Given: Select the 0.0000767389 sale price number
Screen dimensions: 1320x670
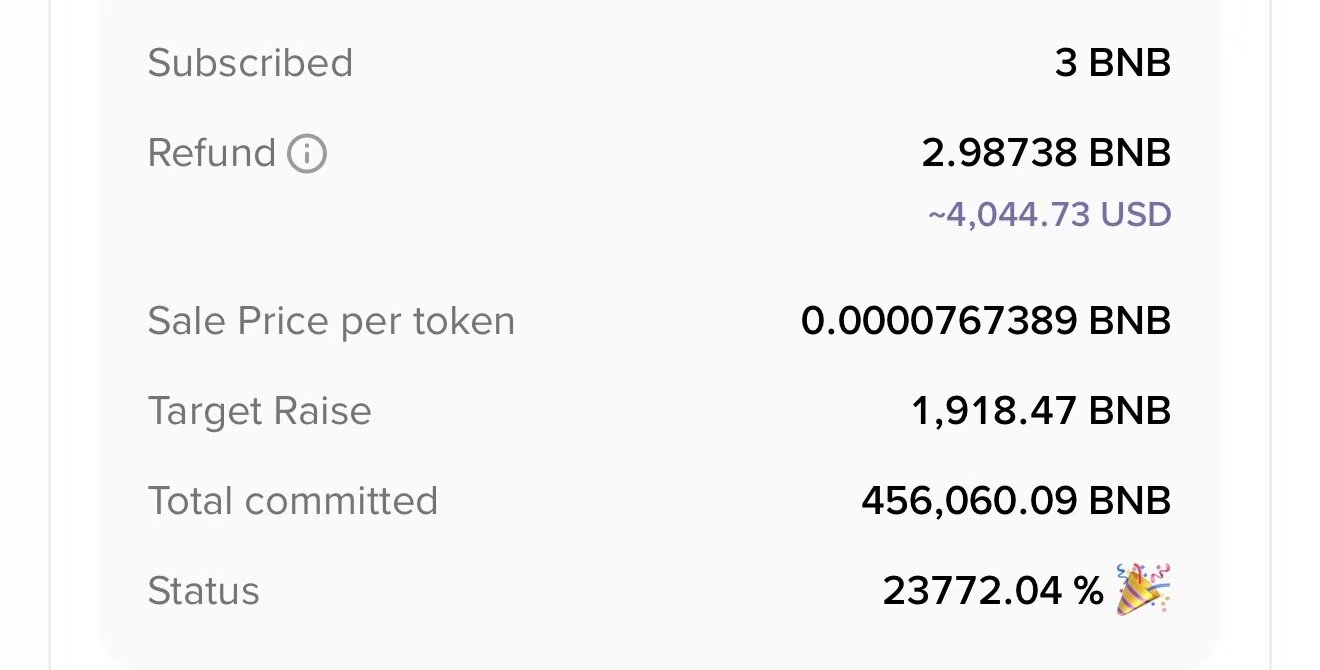Looking at the screenshot, I should (x=939, y=322).
